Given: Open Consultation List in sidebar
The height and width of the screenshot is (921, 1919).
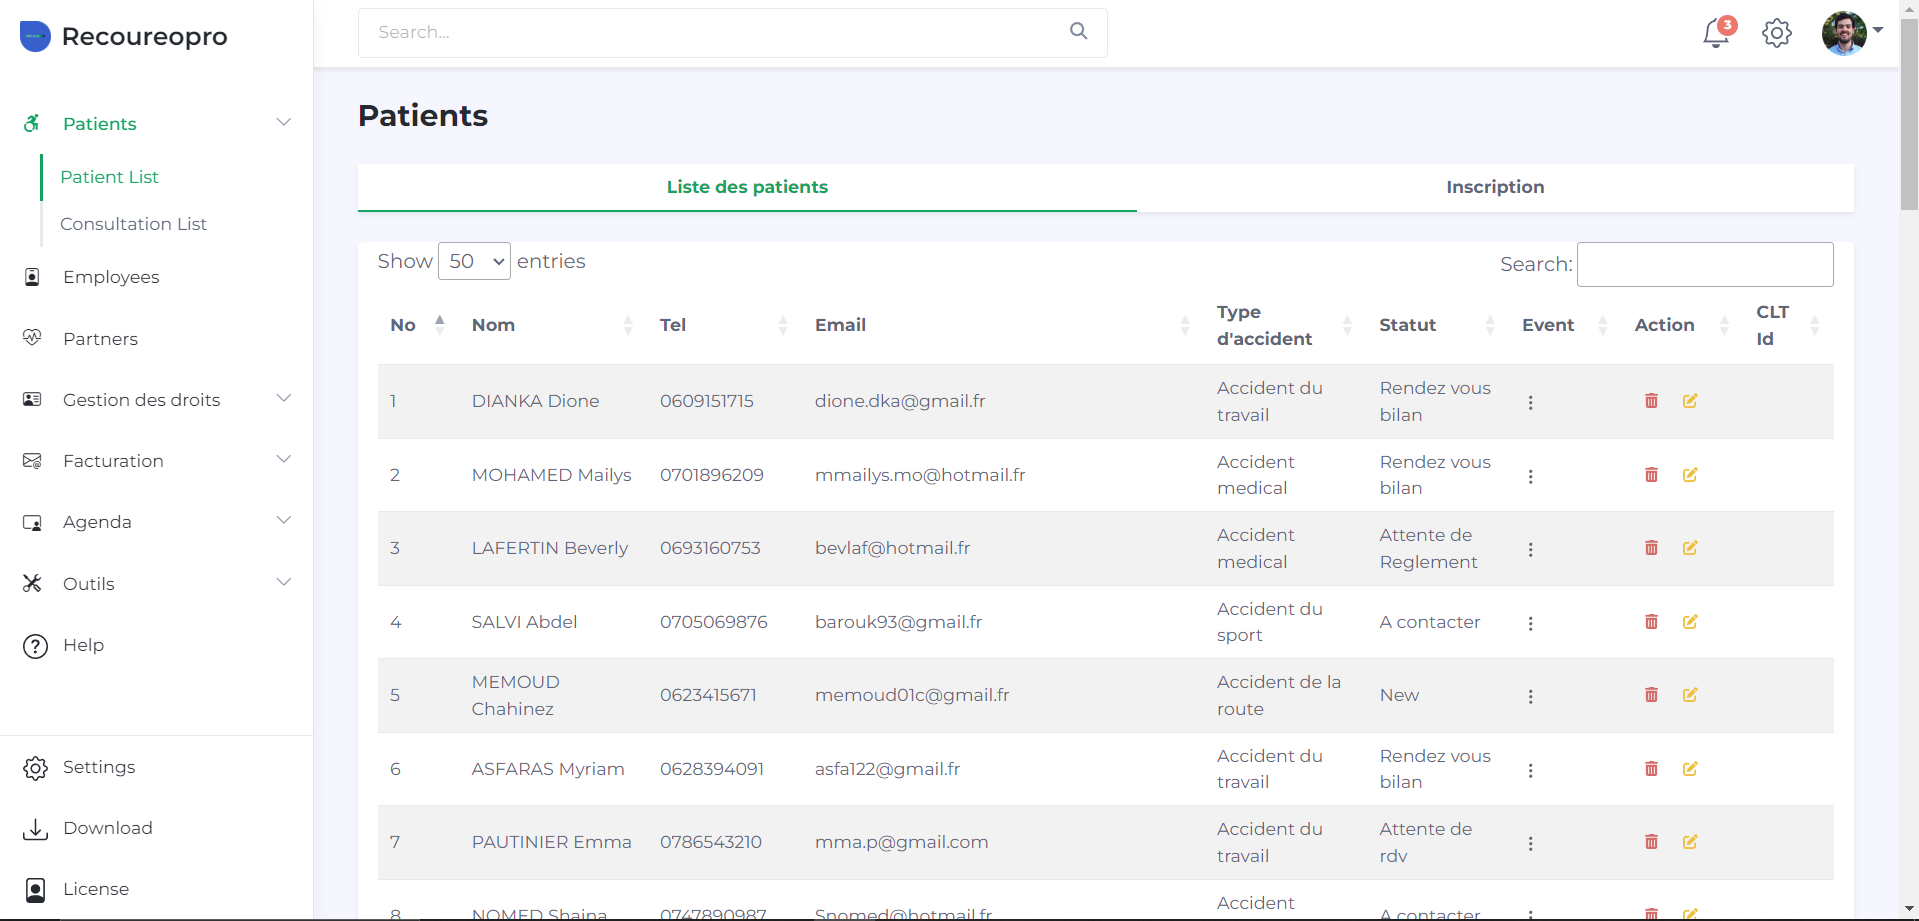Looking at the screenshot, I should (133, 224).
